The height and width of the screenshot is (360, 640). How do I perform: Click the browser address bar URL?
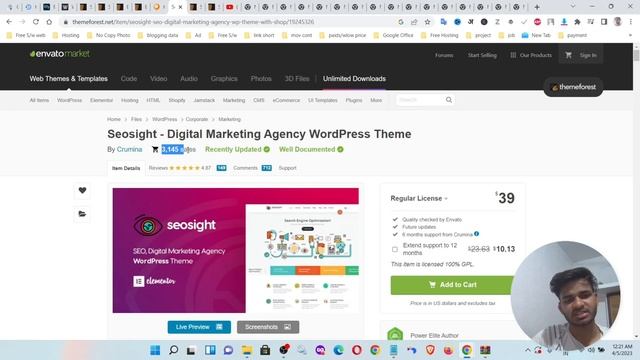(x=193, y=22)
